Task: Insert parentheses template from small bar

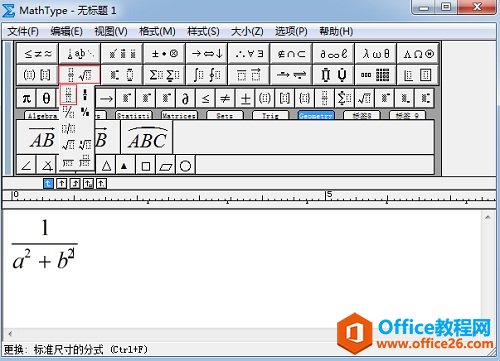Action: (x=265, y=99)
